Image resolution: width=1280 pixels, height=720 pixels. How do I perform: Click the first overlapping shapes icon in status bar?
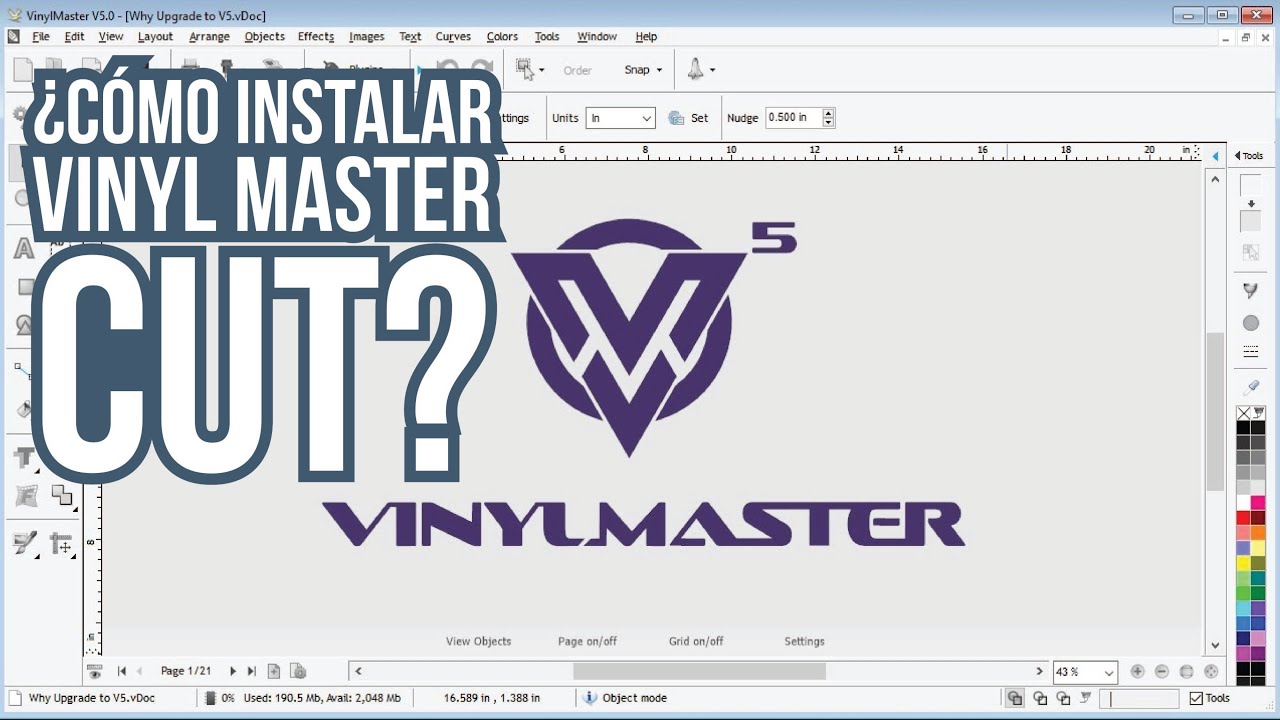pyautogui.click(x=1015, y=698)
